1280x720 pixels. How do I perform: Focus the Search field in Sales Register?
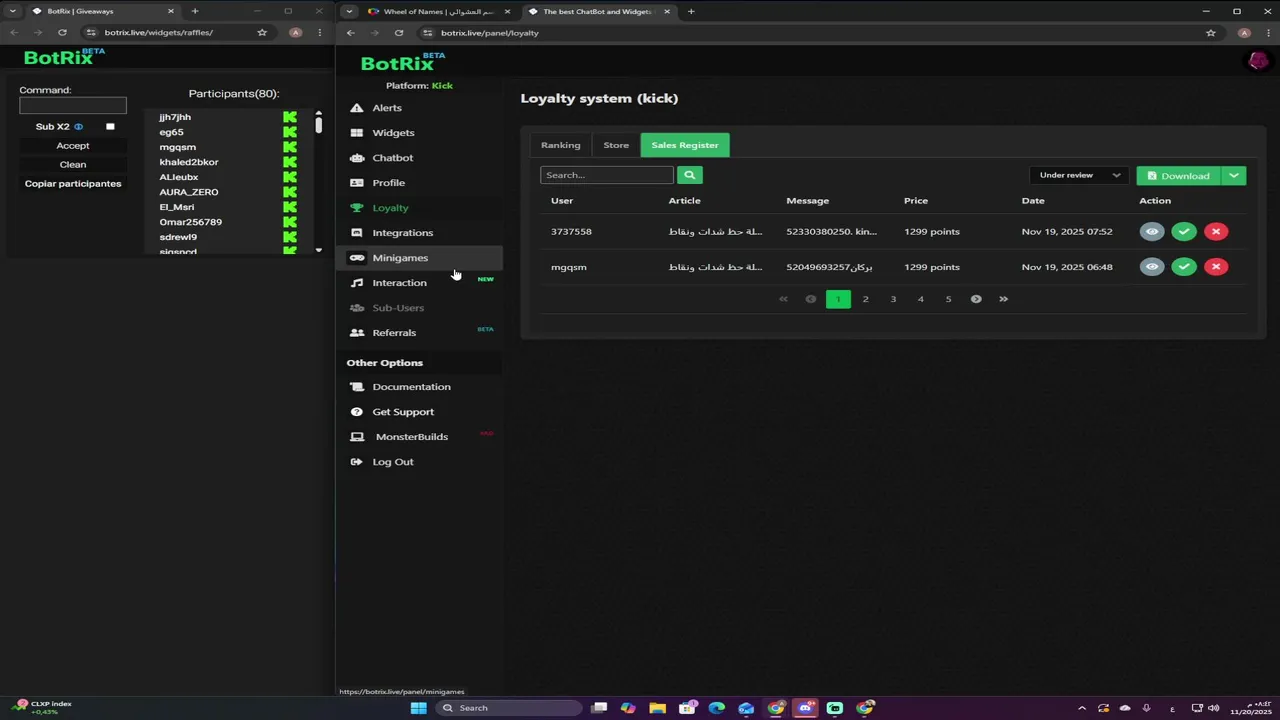pyautogui.click(x=607, y=175)
